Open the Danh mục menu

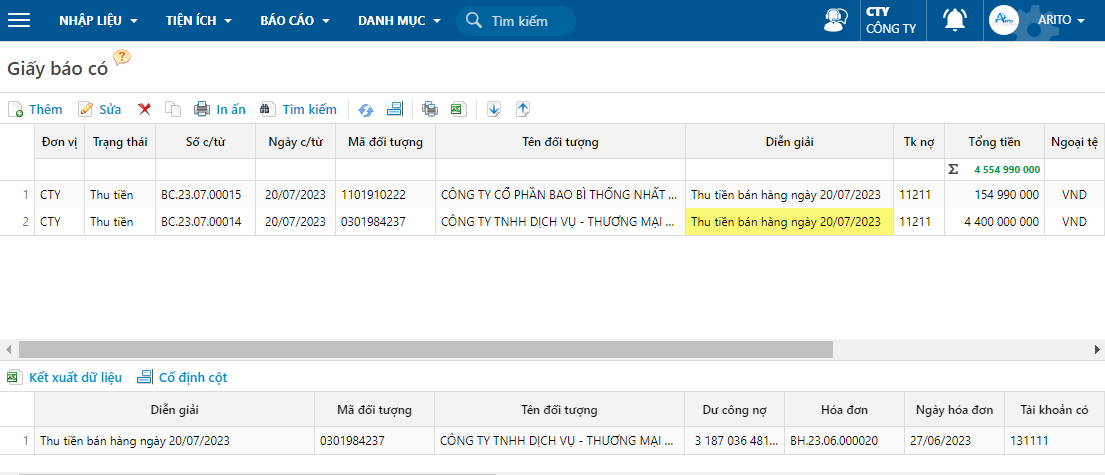399,20
